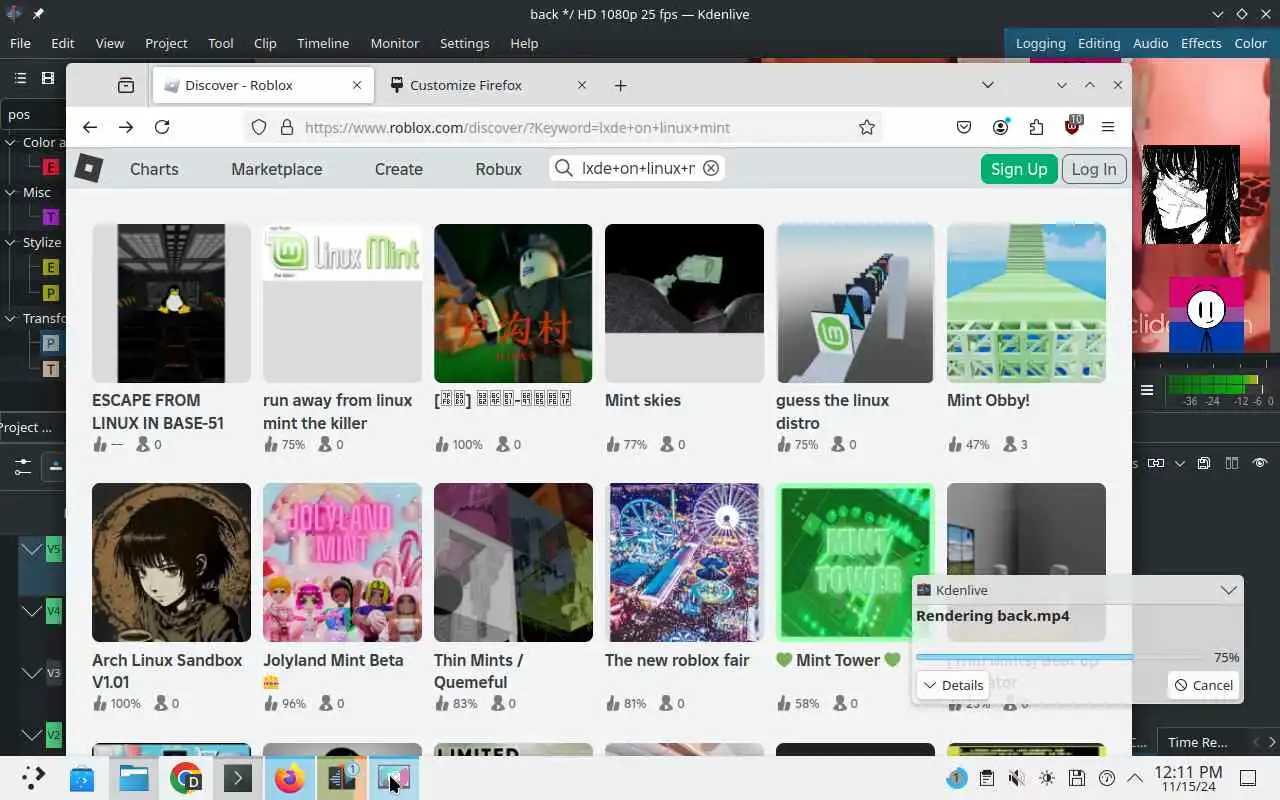The height and width of the screenshot is (800, 1280).
Task: Collapse the Kdenlive rendering notification chevron
Action: click(x=1228, y=590)
